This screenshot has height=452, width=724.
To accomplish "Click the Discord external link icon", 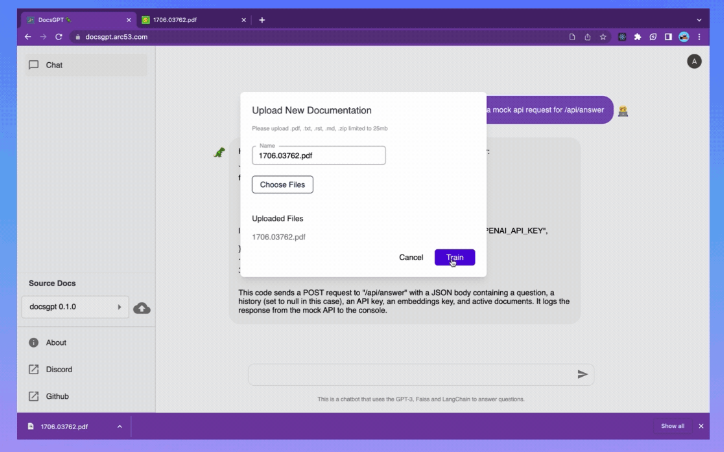I will pyautogui.click(x=34, y=369).
